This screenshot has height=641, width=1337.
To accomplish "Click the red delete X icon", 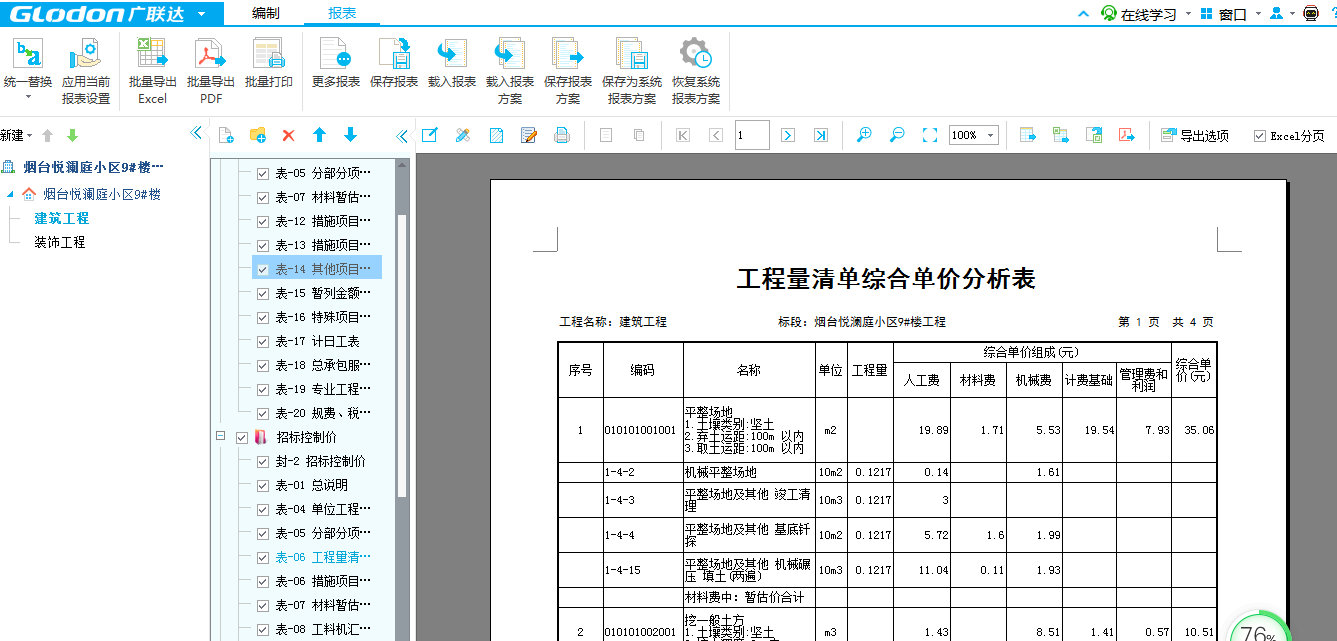I will [x=288, y=135].
